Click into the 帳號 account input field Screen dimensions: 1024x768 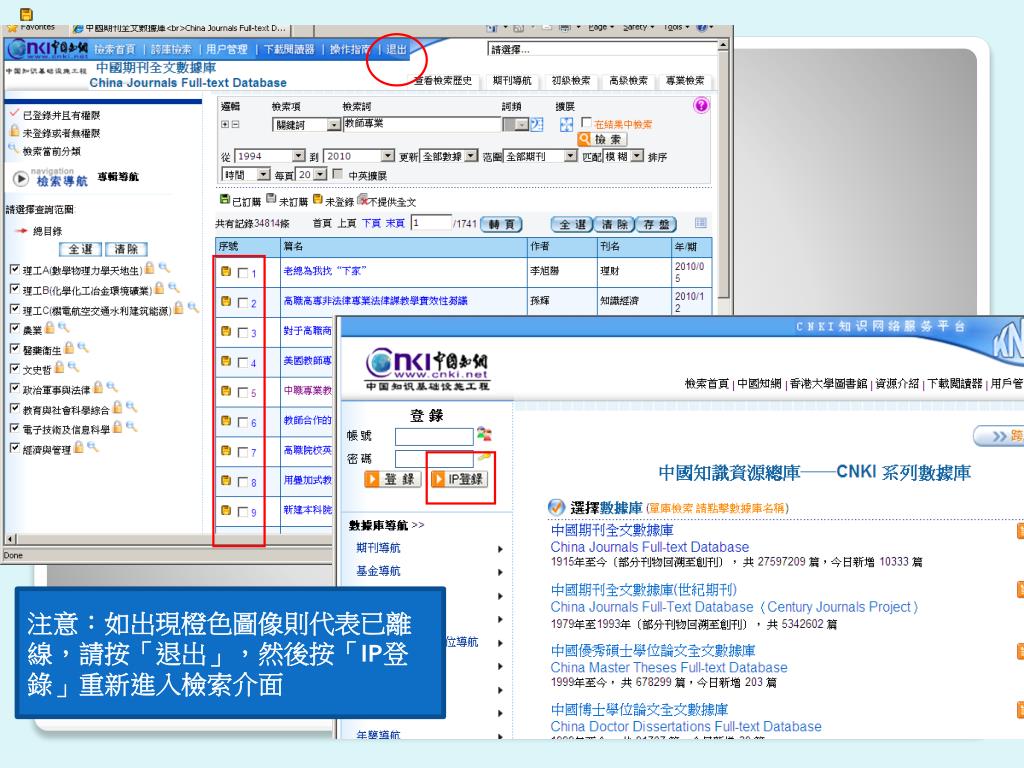point(433,436)
